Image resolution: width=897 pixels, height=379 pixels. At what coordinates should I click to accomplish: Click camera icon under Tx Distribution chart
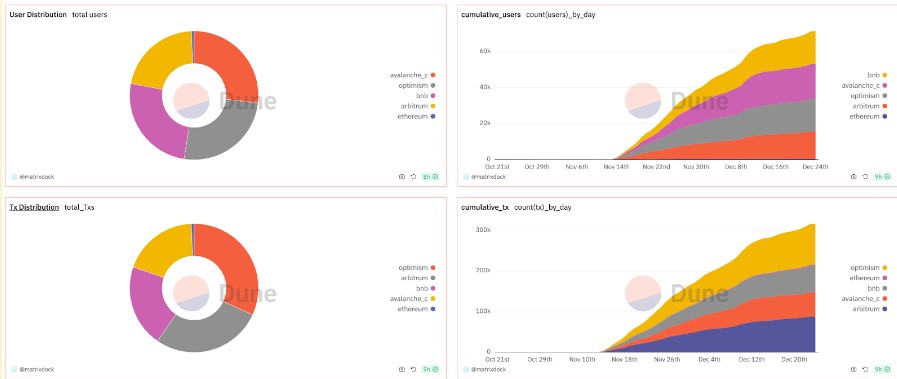(x=402, y=369)
